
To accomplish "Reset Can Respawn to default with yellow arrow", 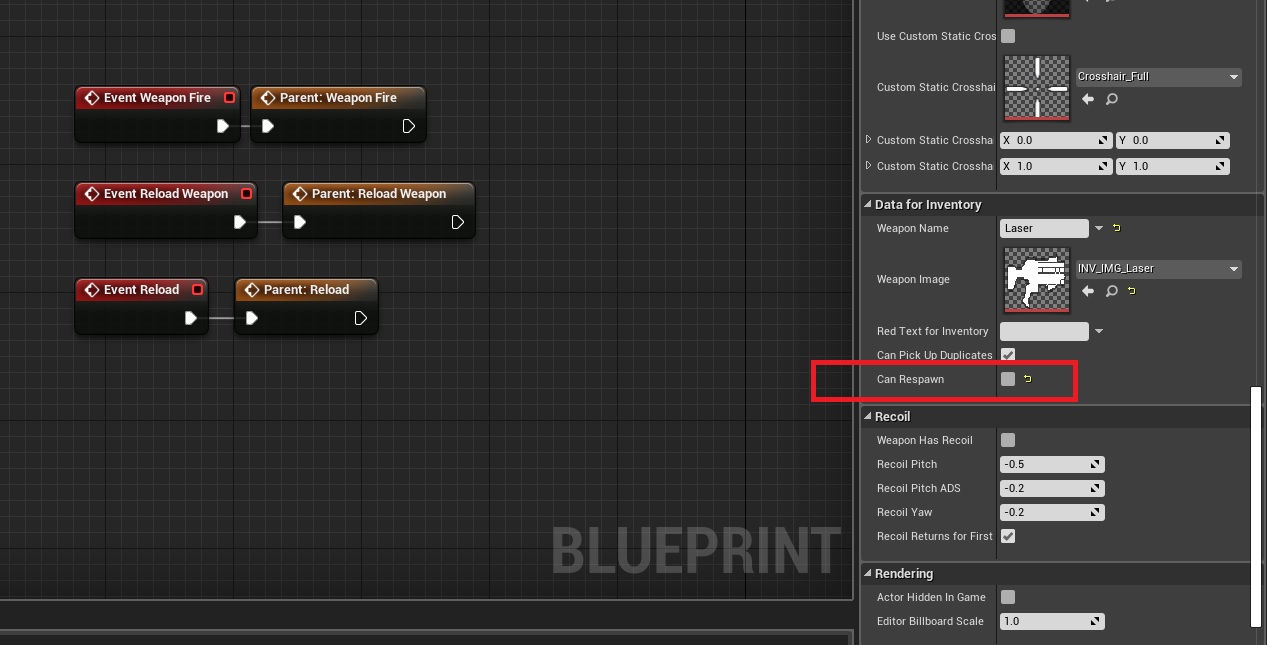I will pyautogui.click(x=1027, y=379).
